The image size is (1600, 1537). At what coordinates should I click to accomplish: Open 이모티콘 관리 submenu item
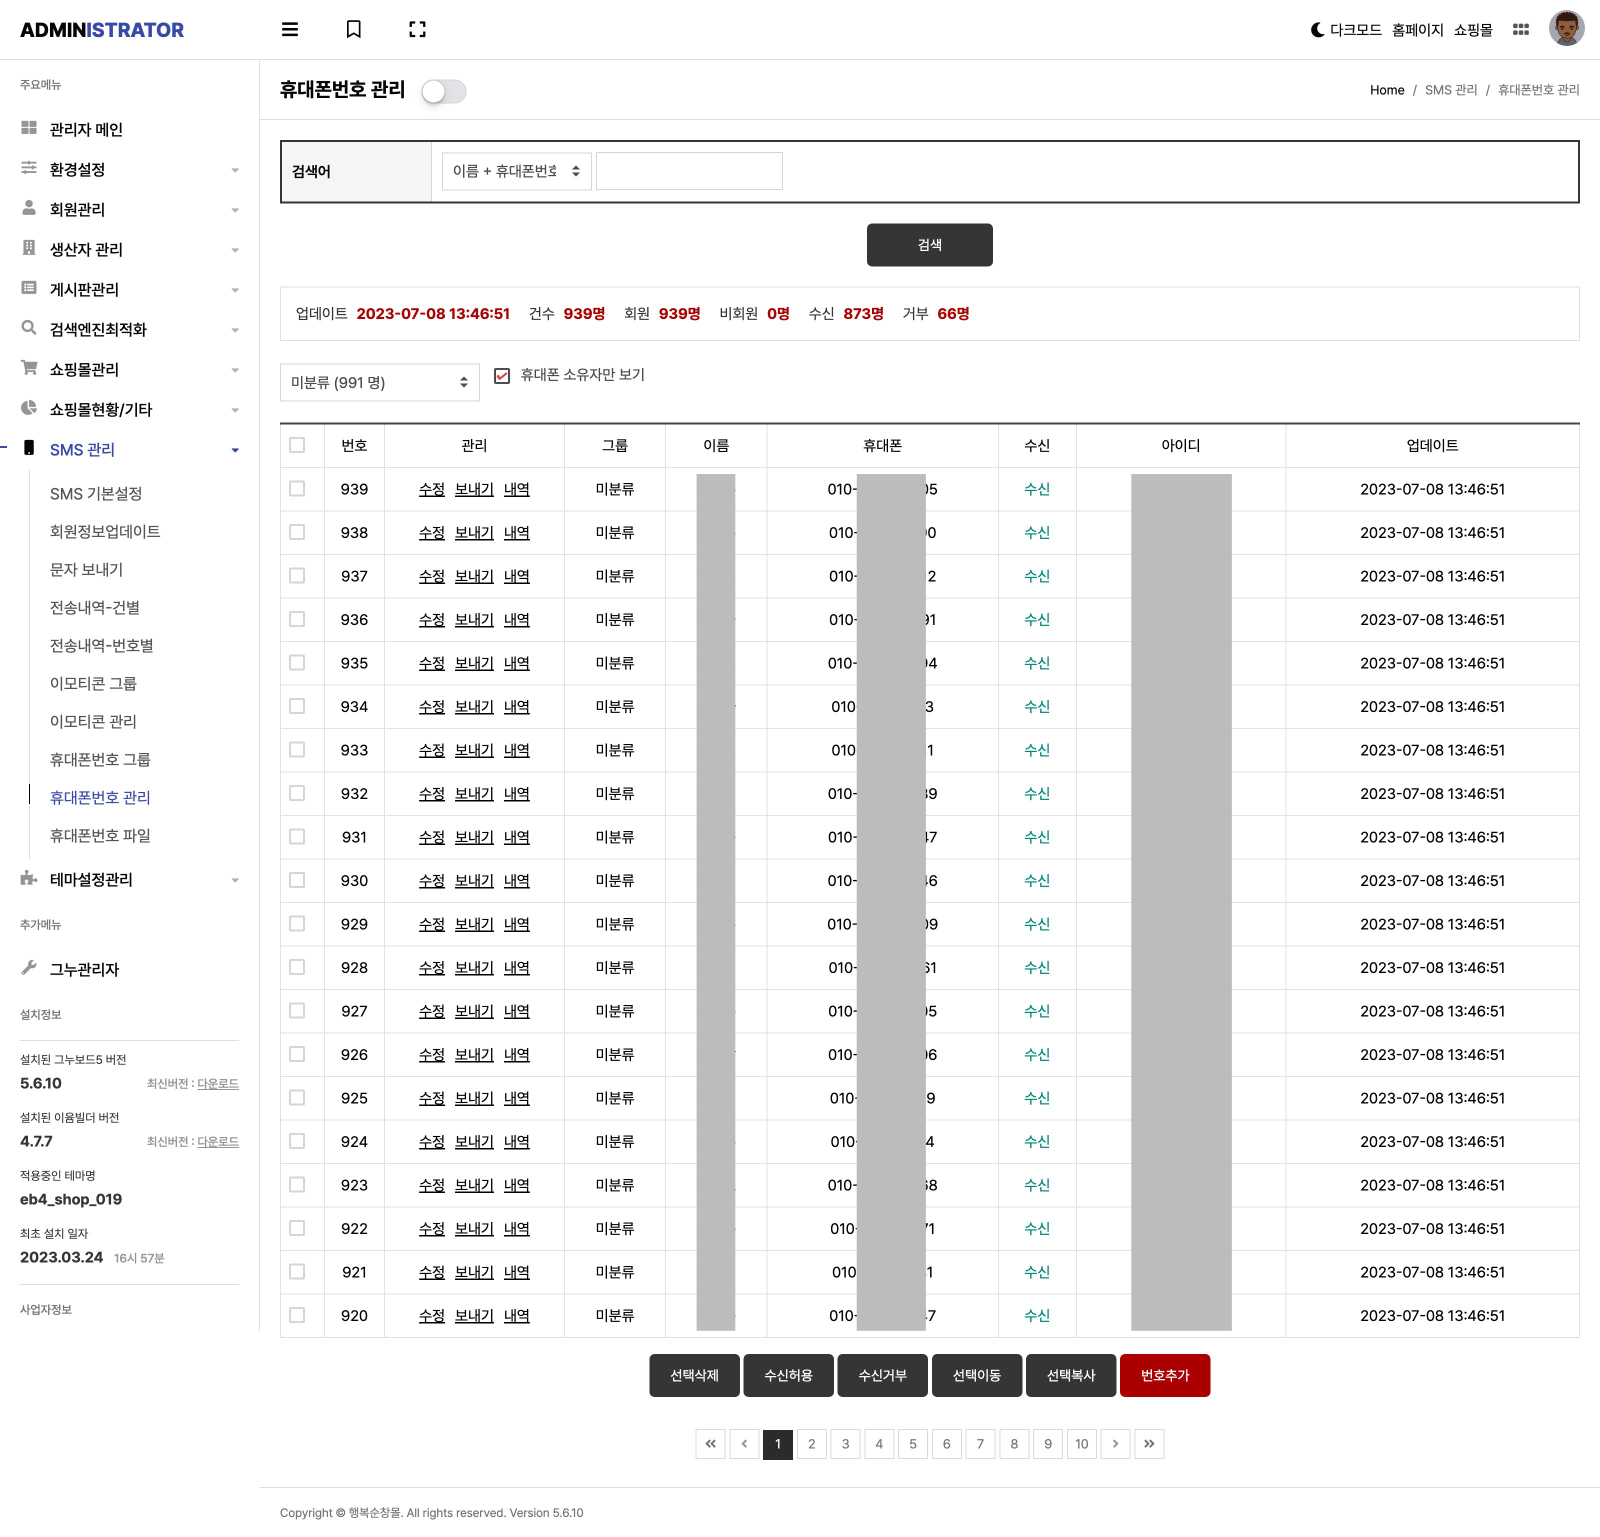(x=93, y=722)
